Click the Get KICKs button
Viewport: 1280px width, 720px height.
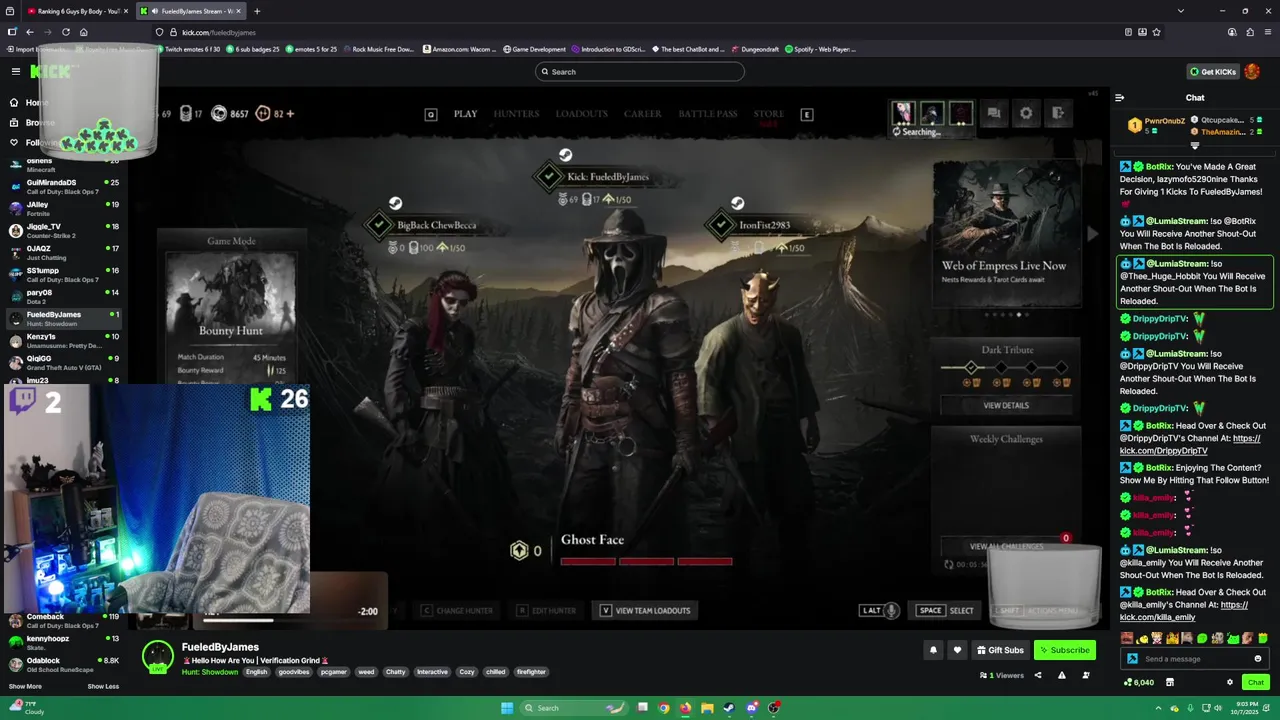1212,72
